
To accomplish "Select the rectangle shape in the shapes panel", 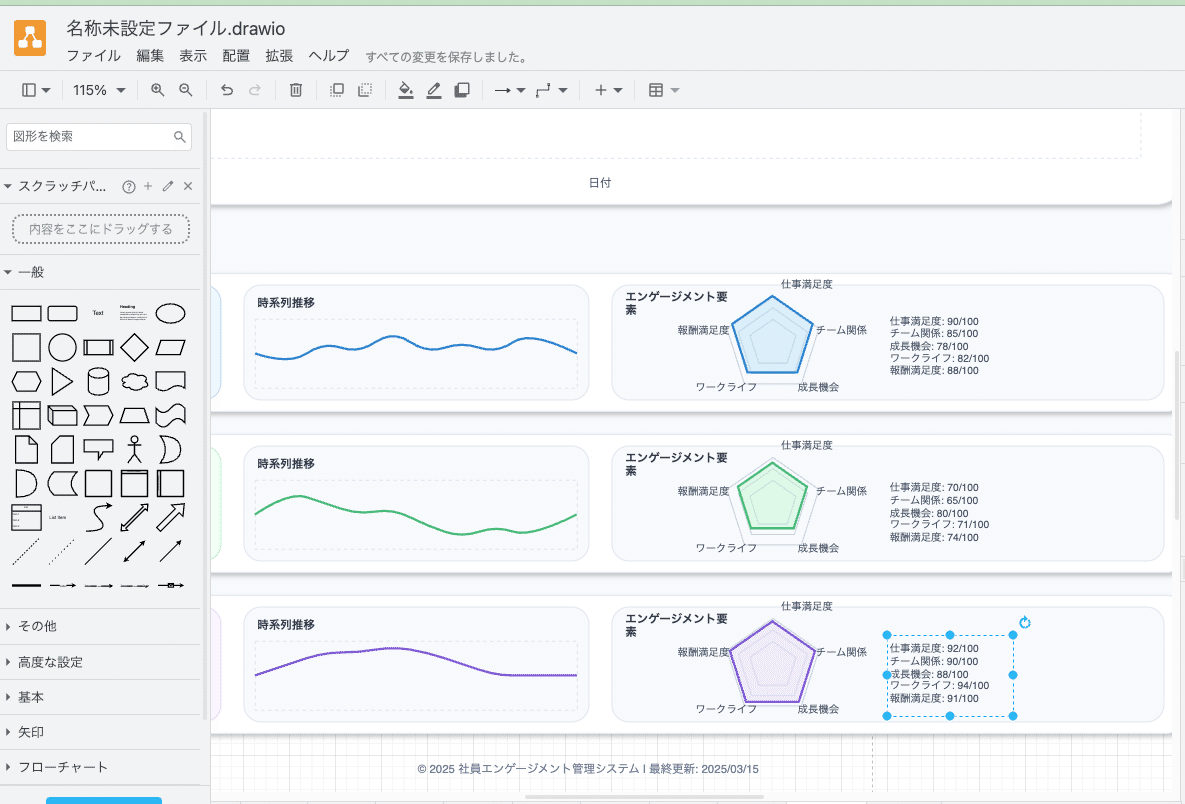I will pos(26,312).
